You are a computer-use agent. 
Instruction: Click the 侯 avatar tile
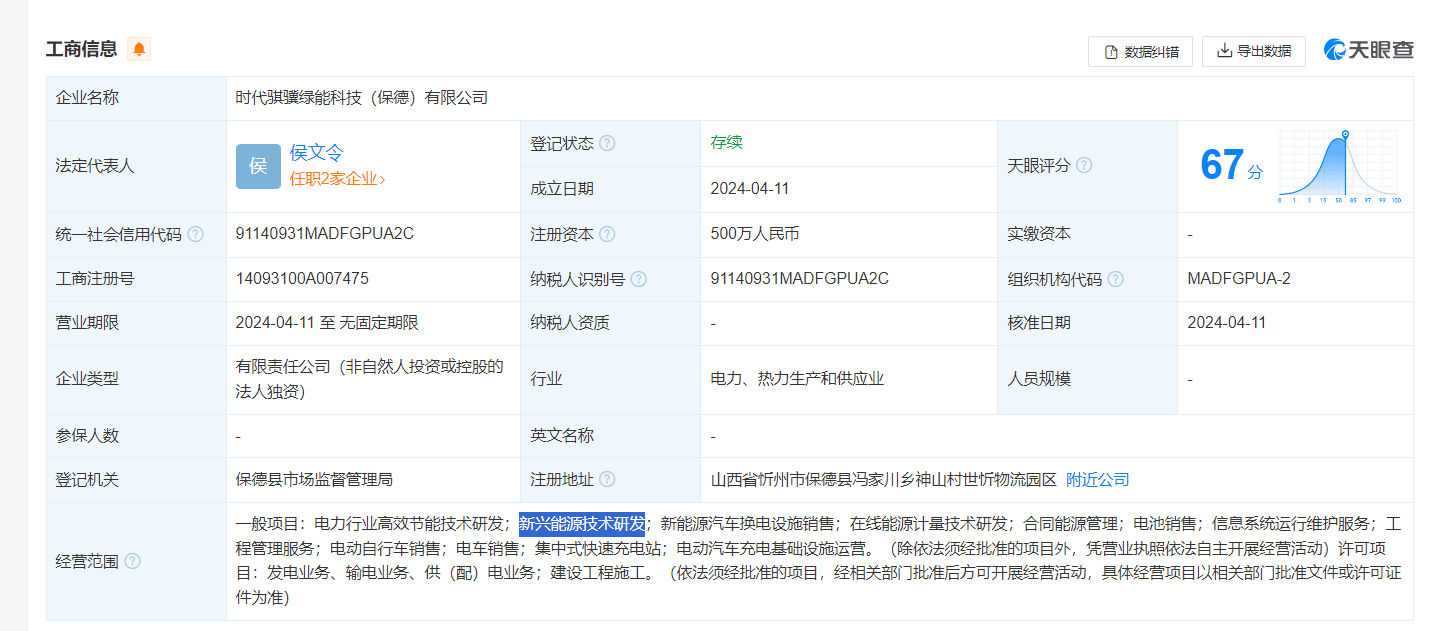258,166
